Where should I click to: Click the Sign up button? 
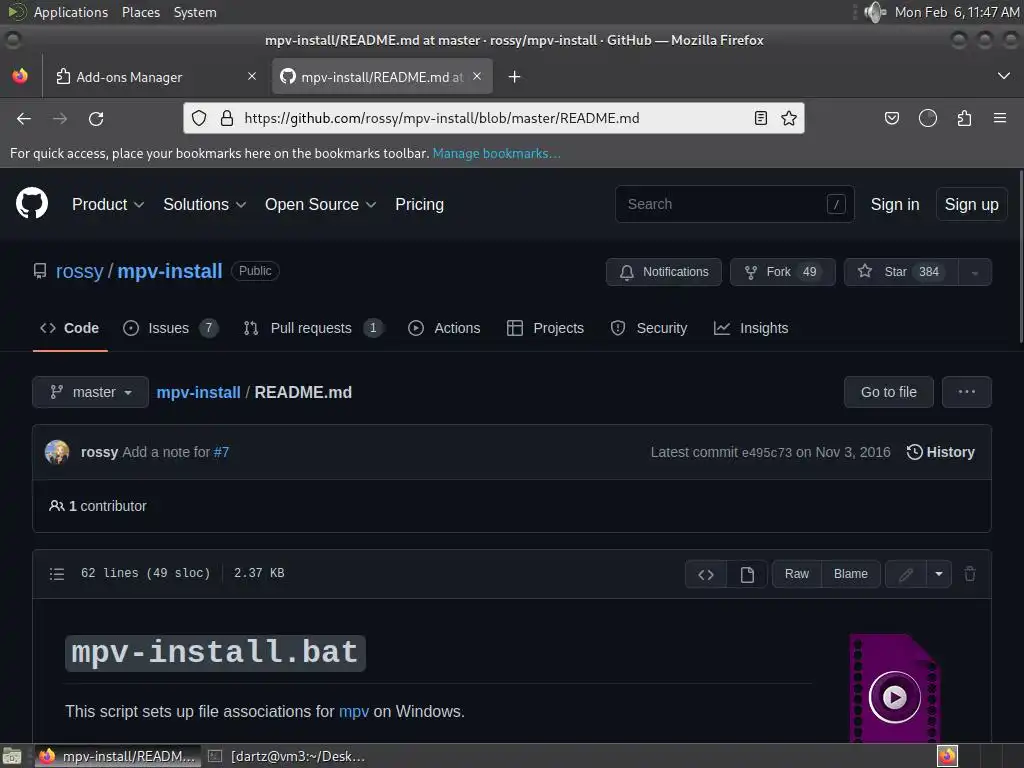coord(972,204)
